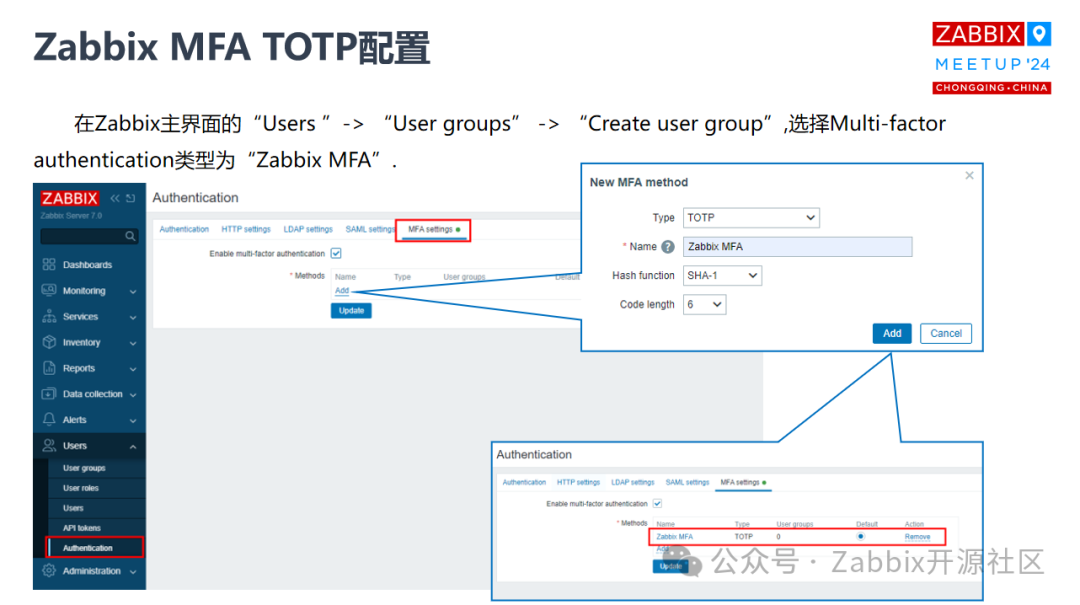Collapse the Users menu chevron
The width and height of the screenshot is (1080, 605).
pyautogui.click(x=133, y=447)
